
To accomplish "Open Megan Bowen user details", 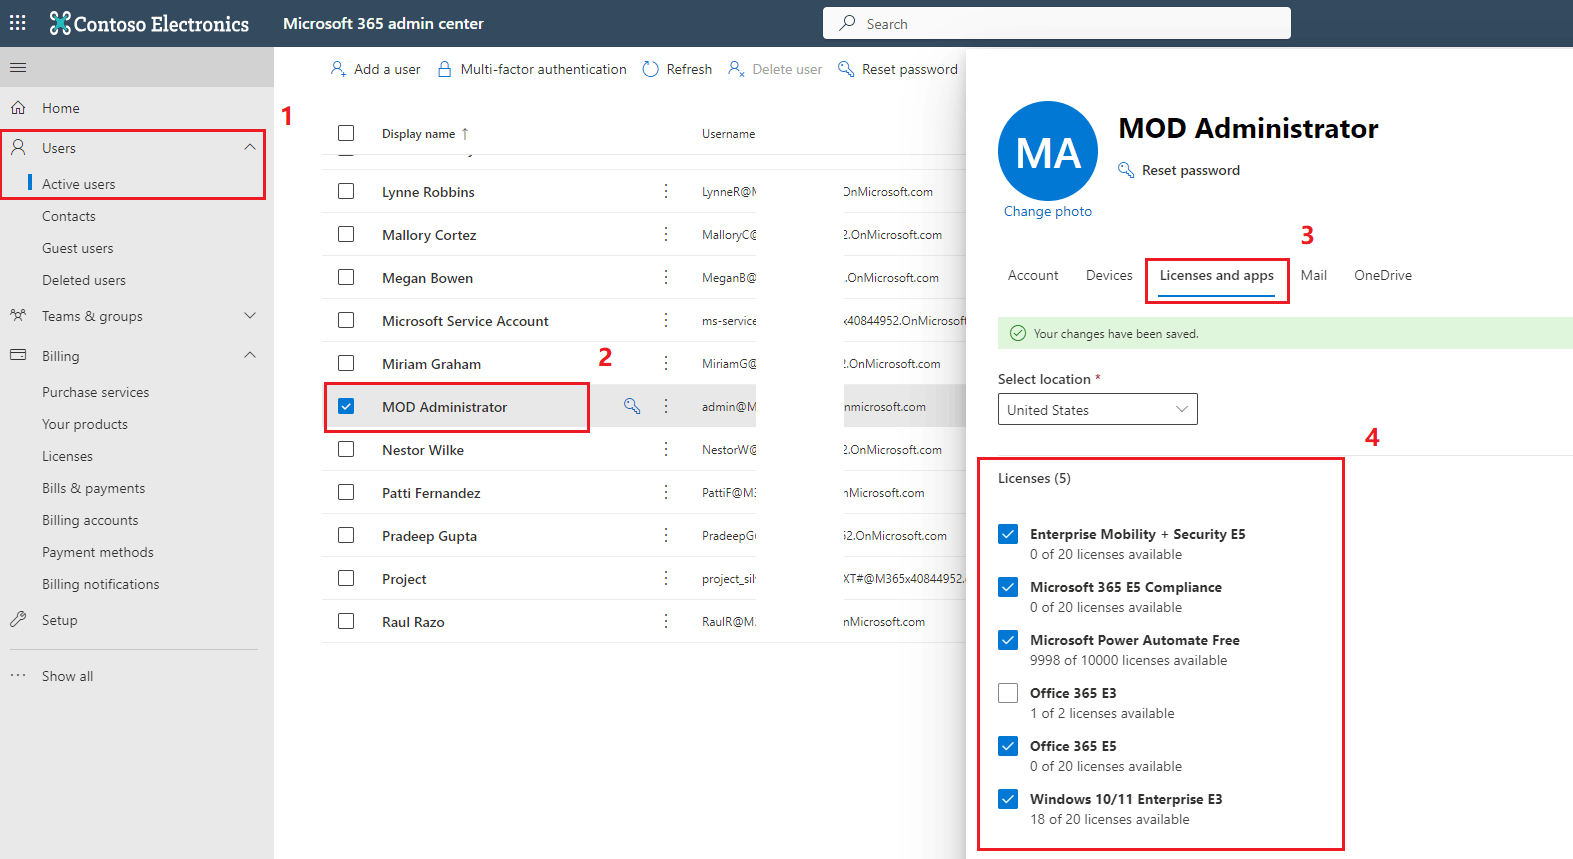I will pos(427,278).
